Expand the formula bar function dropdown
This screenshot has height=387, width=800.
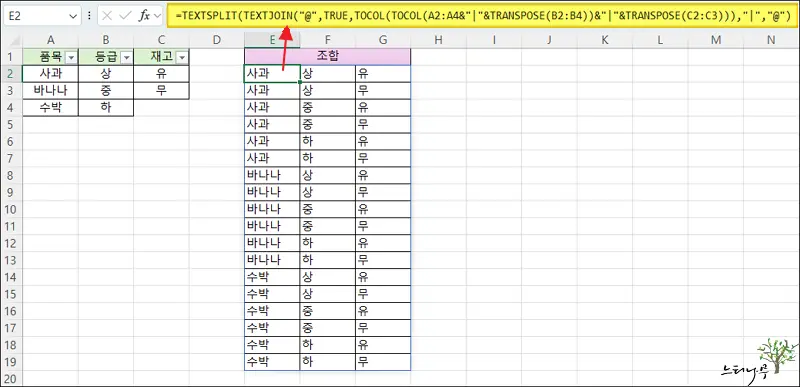point(157,16)
